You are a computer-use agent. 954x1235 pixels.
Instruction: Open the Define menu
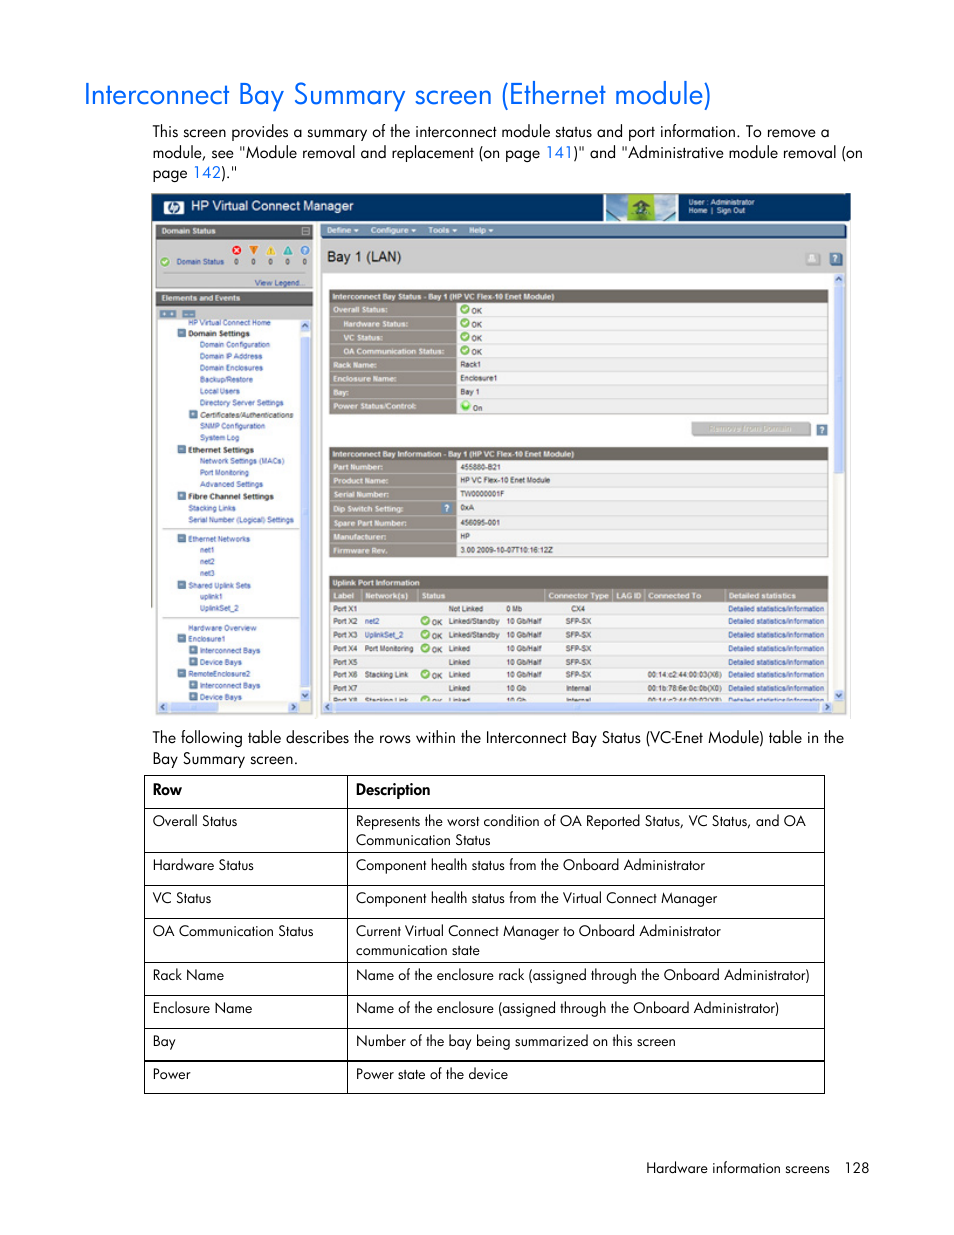pyautogui.click(x=343, y=230)
